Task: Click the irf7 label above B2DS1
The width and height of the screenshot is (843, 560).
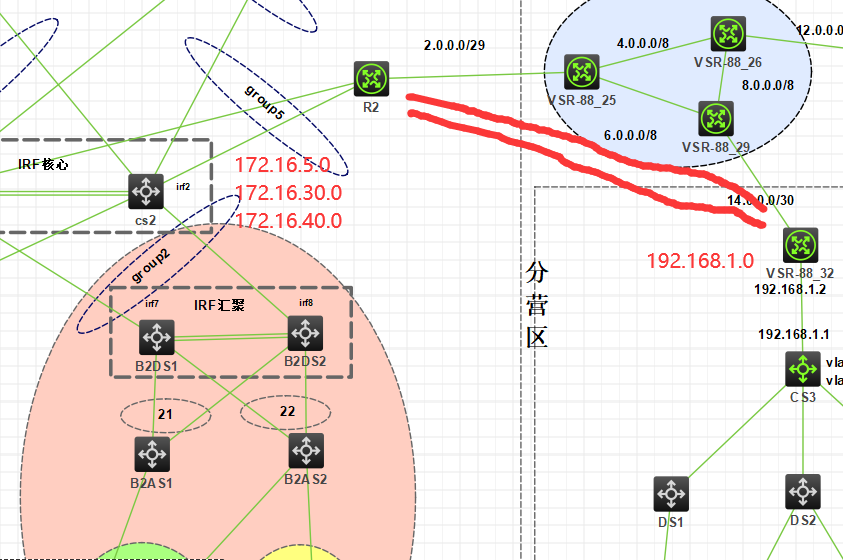Action: click(152, 304)
